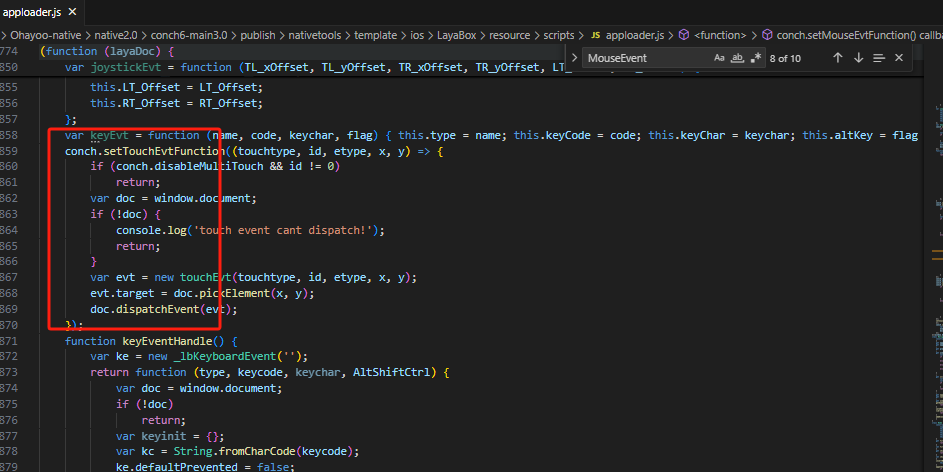943x472 pixels.
Task: Open the nativetools breadcrumb folder
Action: [x=319, y=34]
